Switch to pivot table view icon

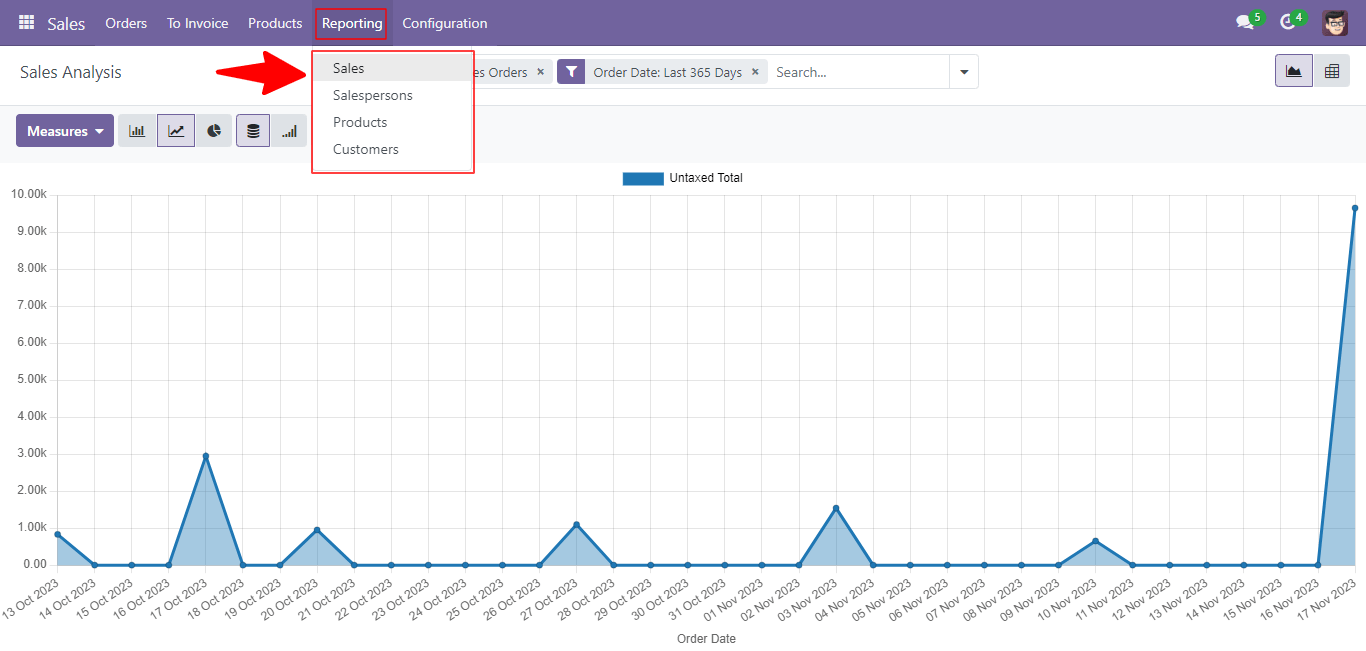point(1331,71)
